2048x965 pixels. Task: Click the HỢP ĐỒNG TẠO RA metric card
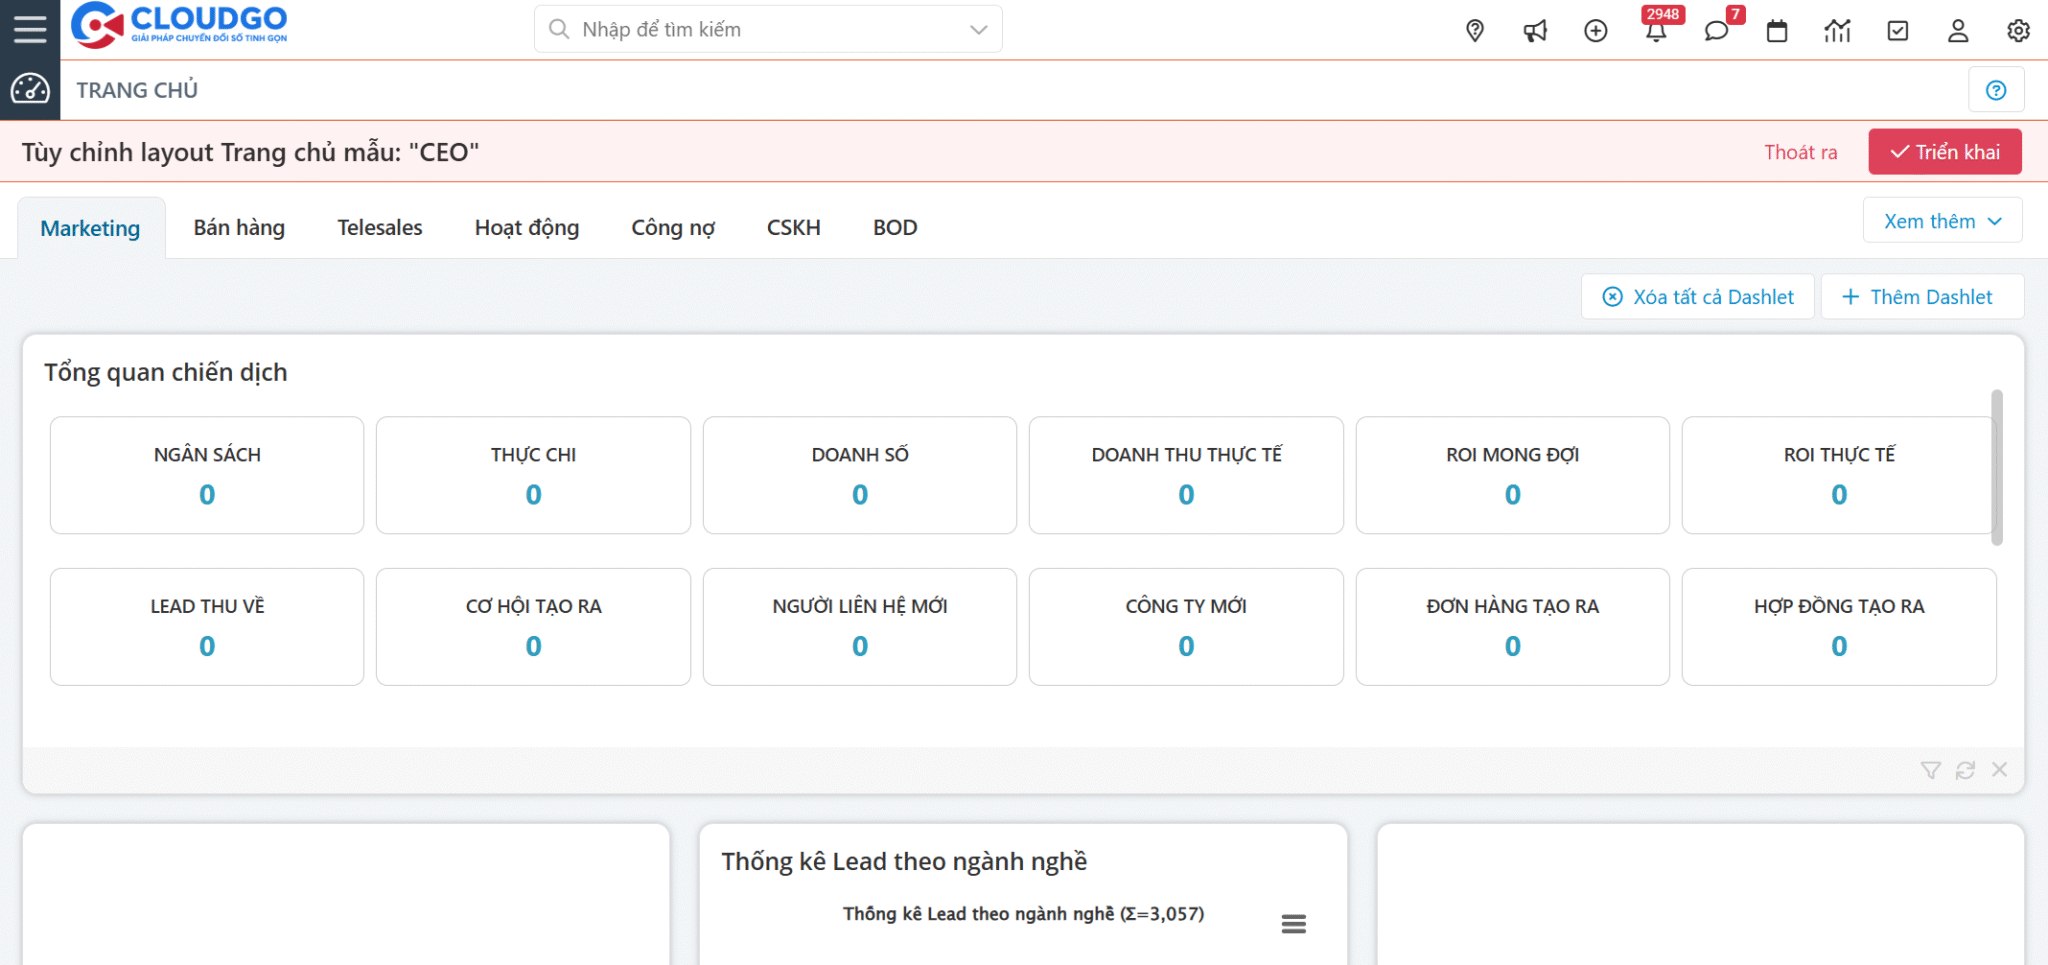[x=1839, y=627]
